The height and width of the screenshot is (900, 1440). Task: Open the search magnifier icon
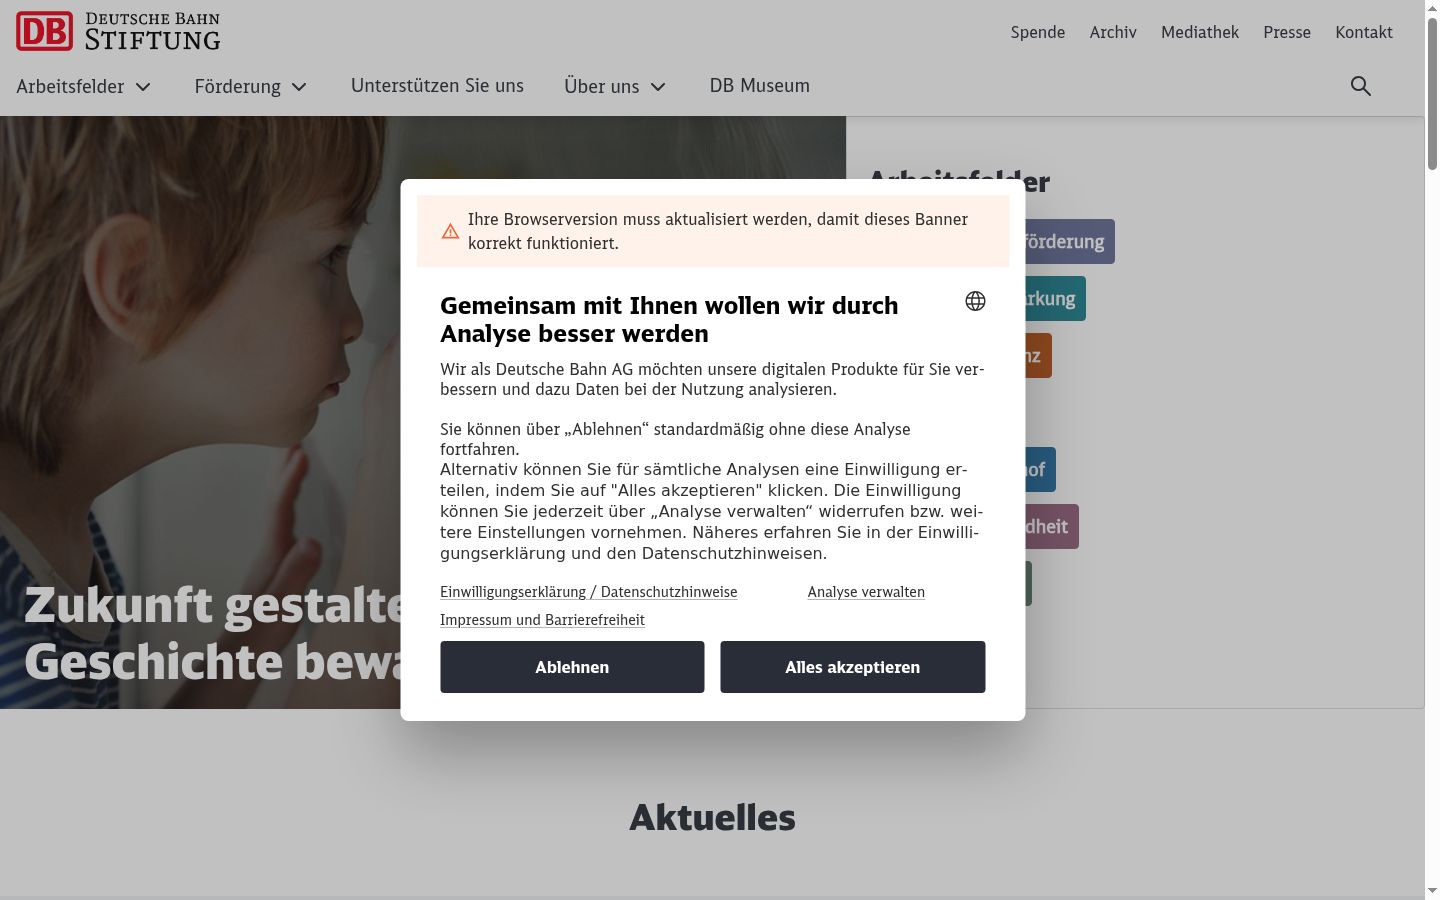click(1361, 86)
